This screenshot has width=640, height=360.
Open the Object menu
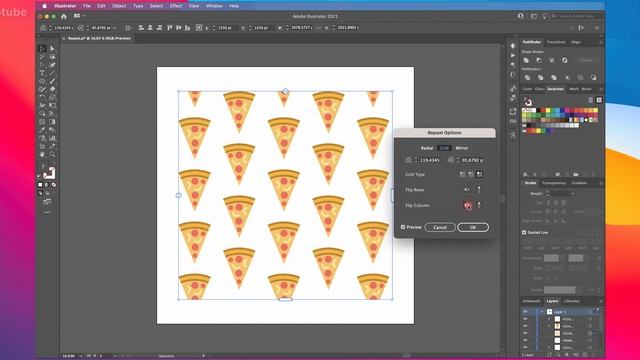tap(119, 6)
